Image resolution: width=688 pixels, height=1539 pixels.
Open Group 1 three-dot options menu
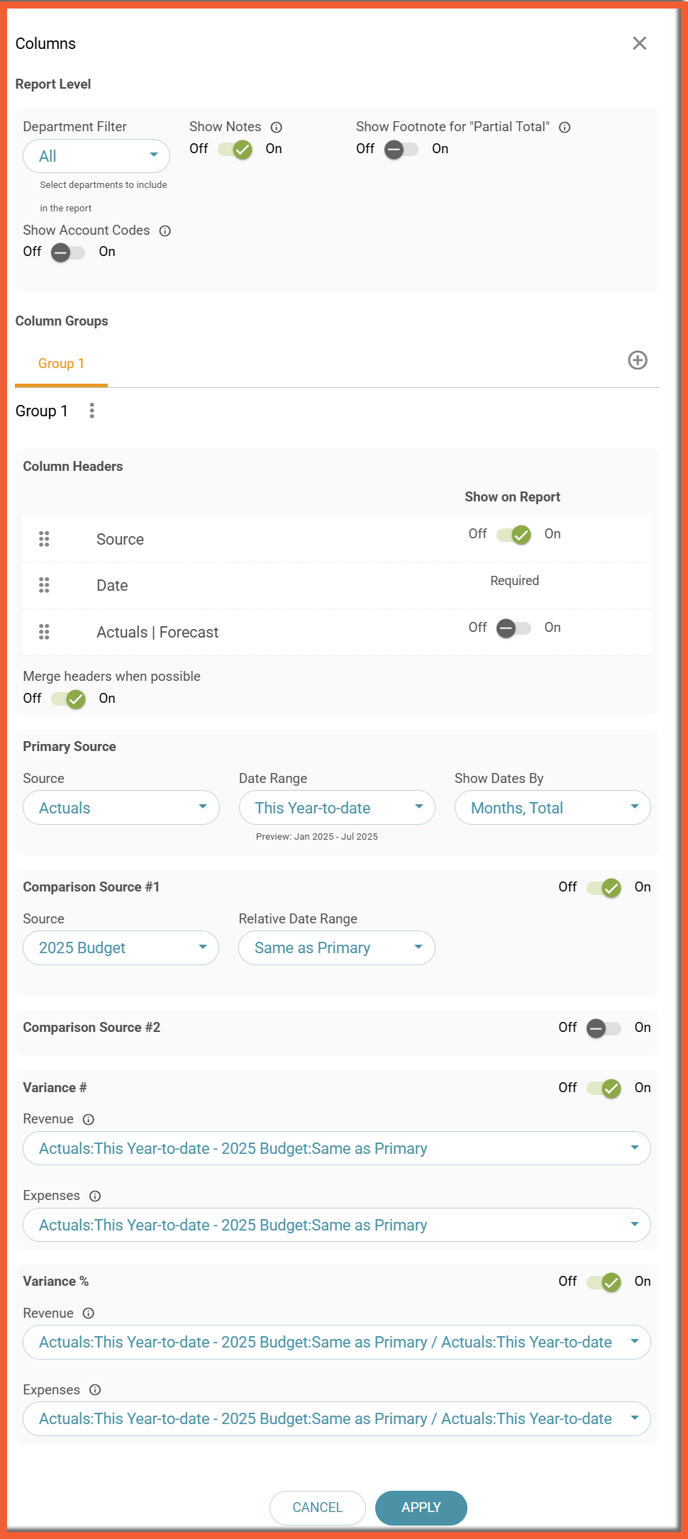tap(92, 411)
